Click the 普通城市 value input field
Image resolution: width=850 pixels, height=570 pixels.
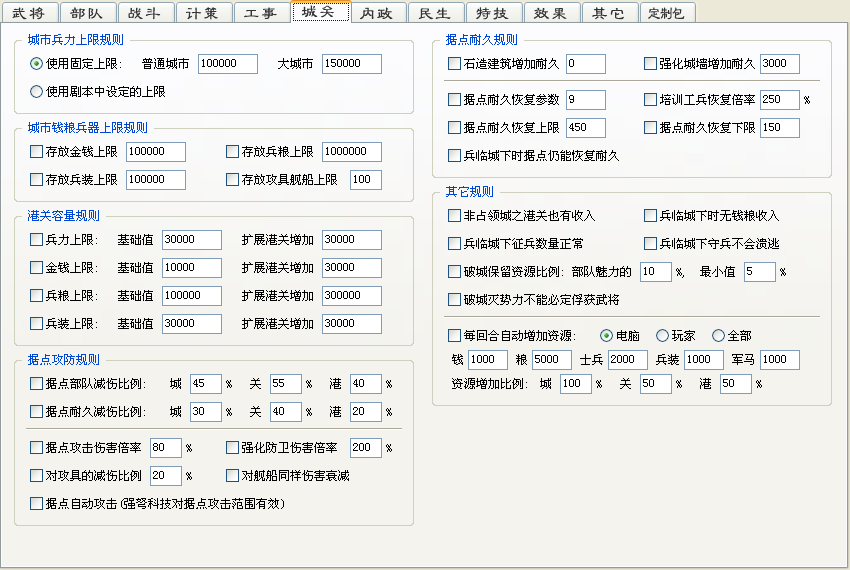coord(228,64)
